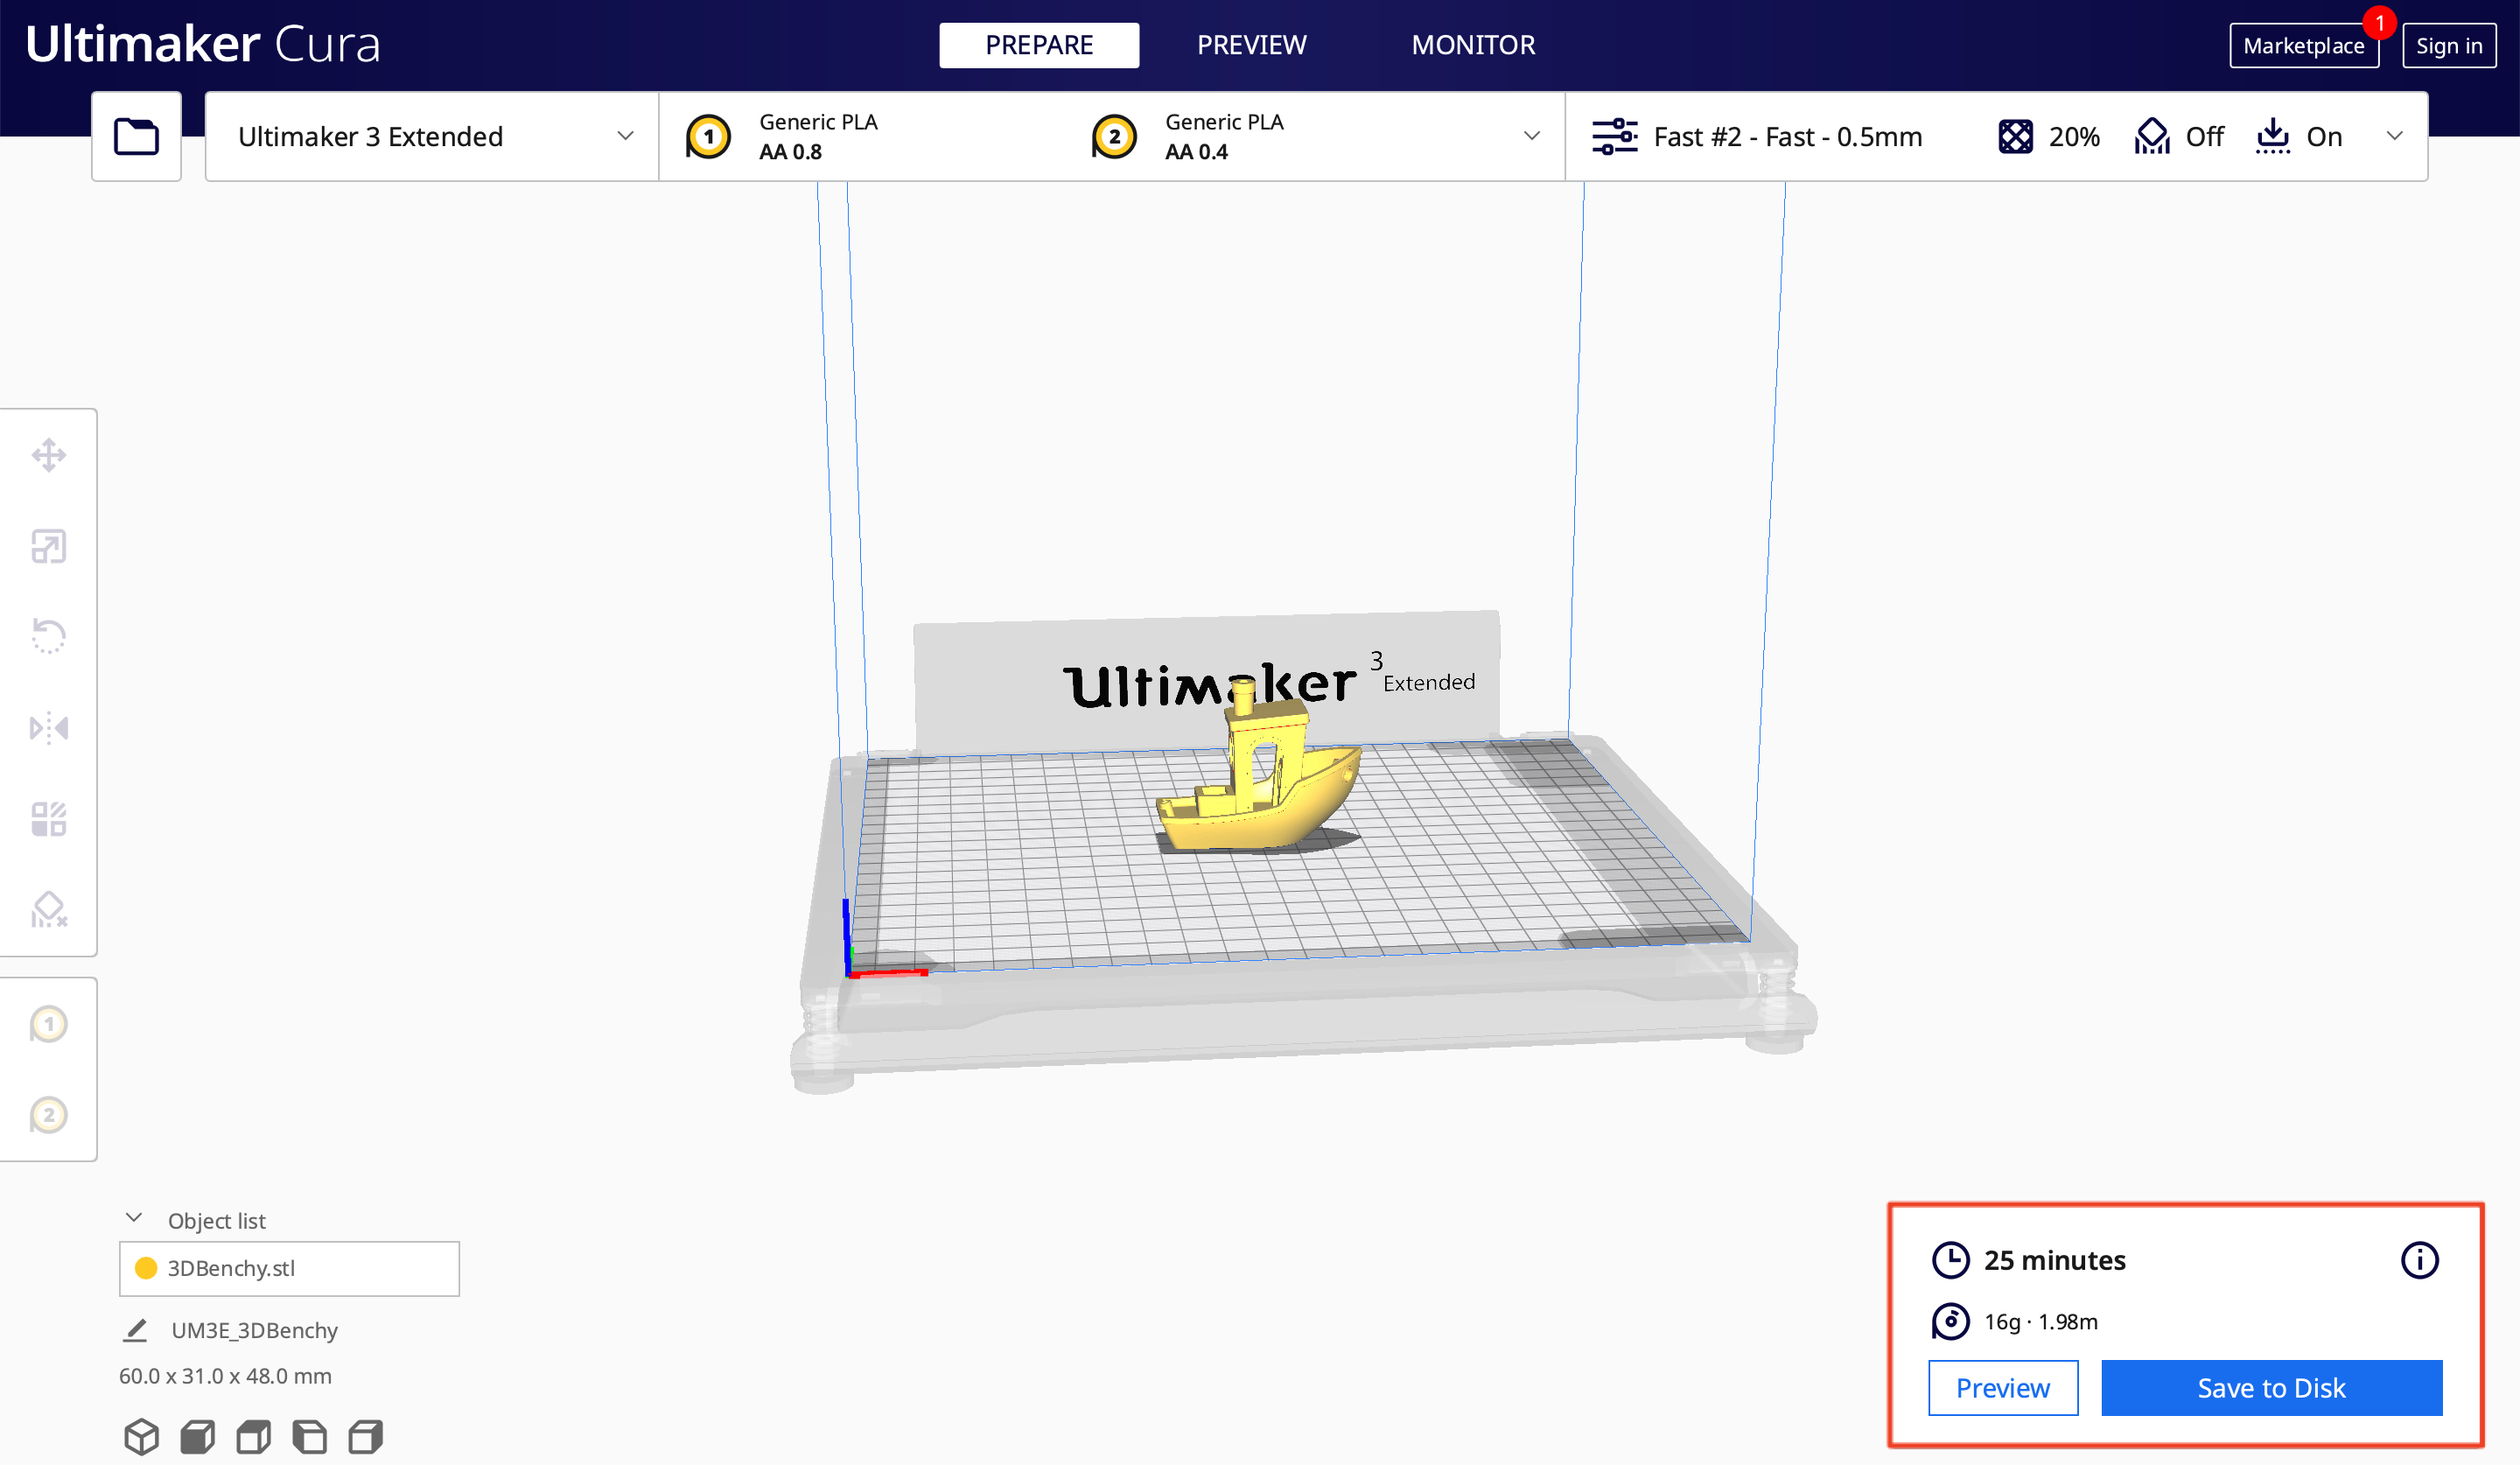Click the Extruder 1 panel icon
The width and height of the screenshot is (2520, 1465).
[x=47, y=1022]
